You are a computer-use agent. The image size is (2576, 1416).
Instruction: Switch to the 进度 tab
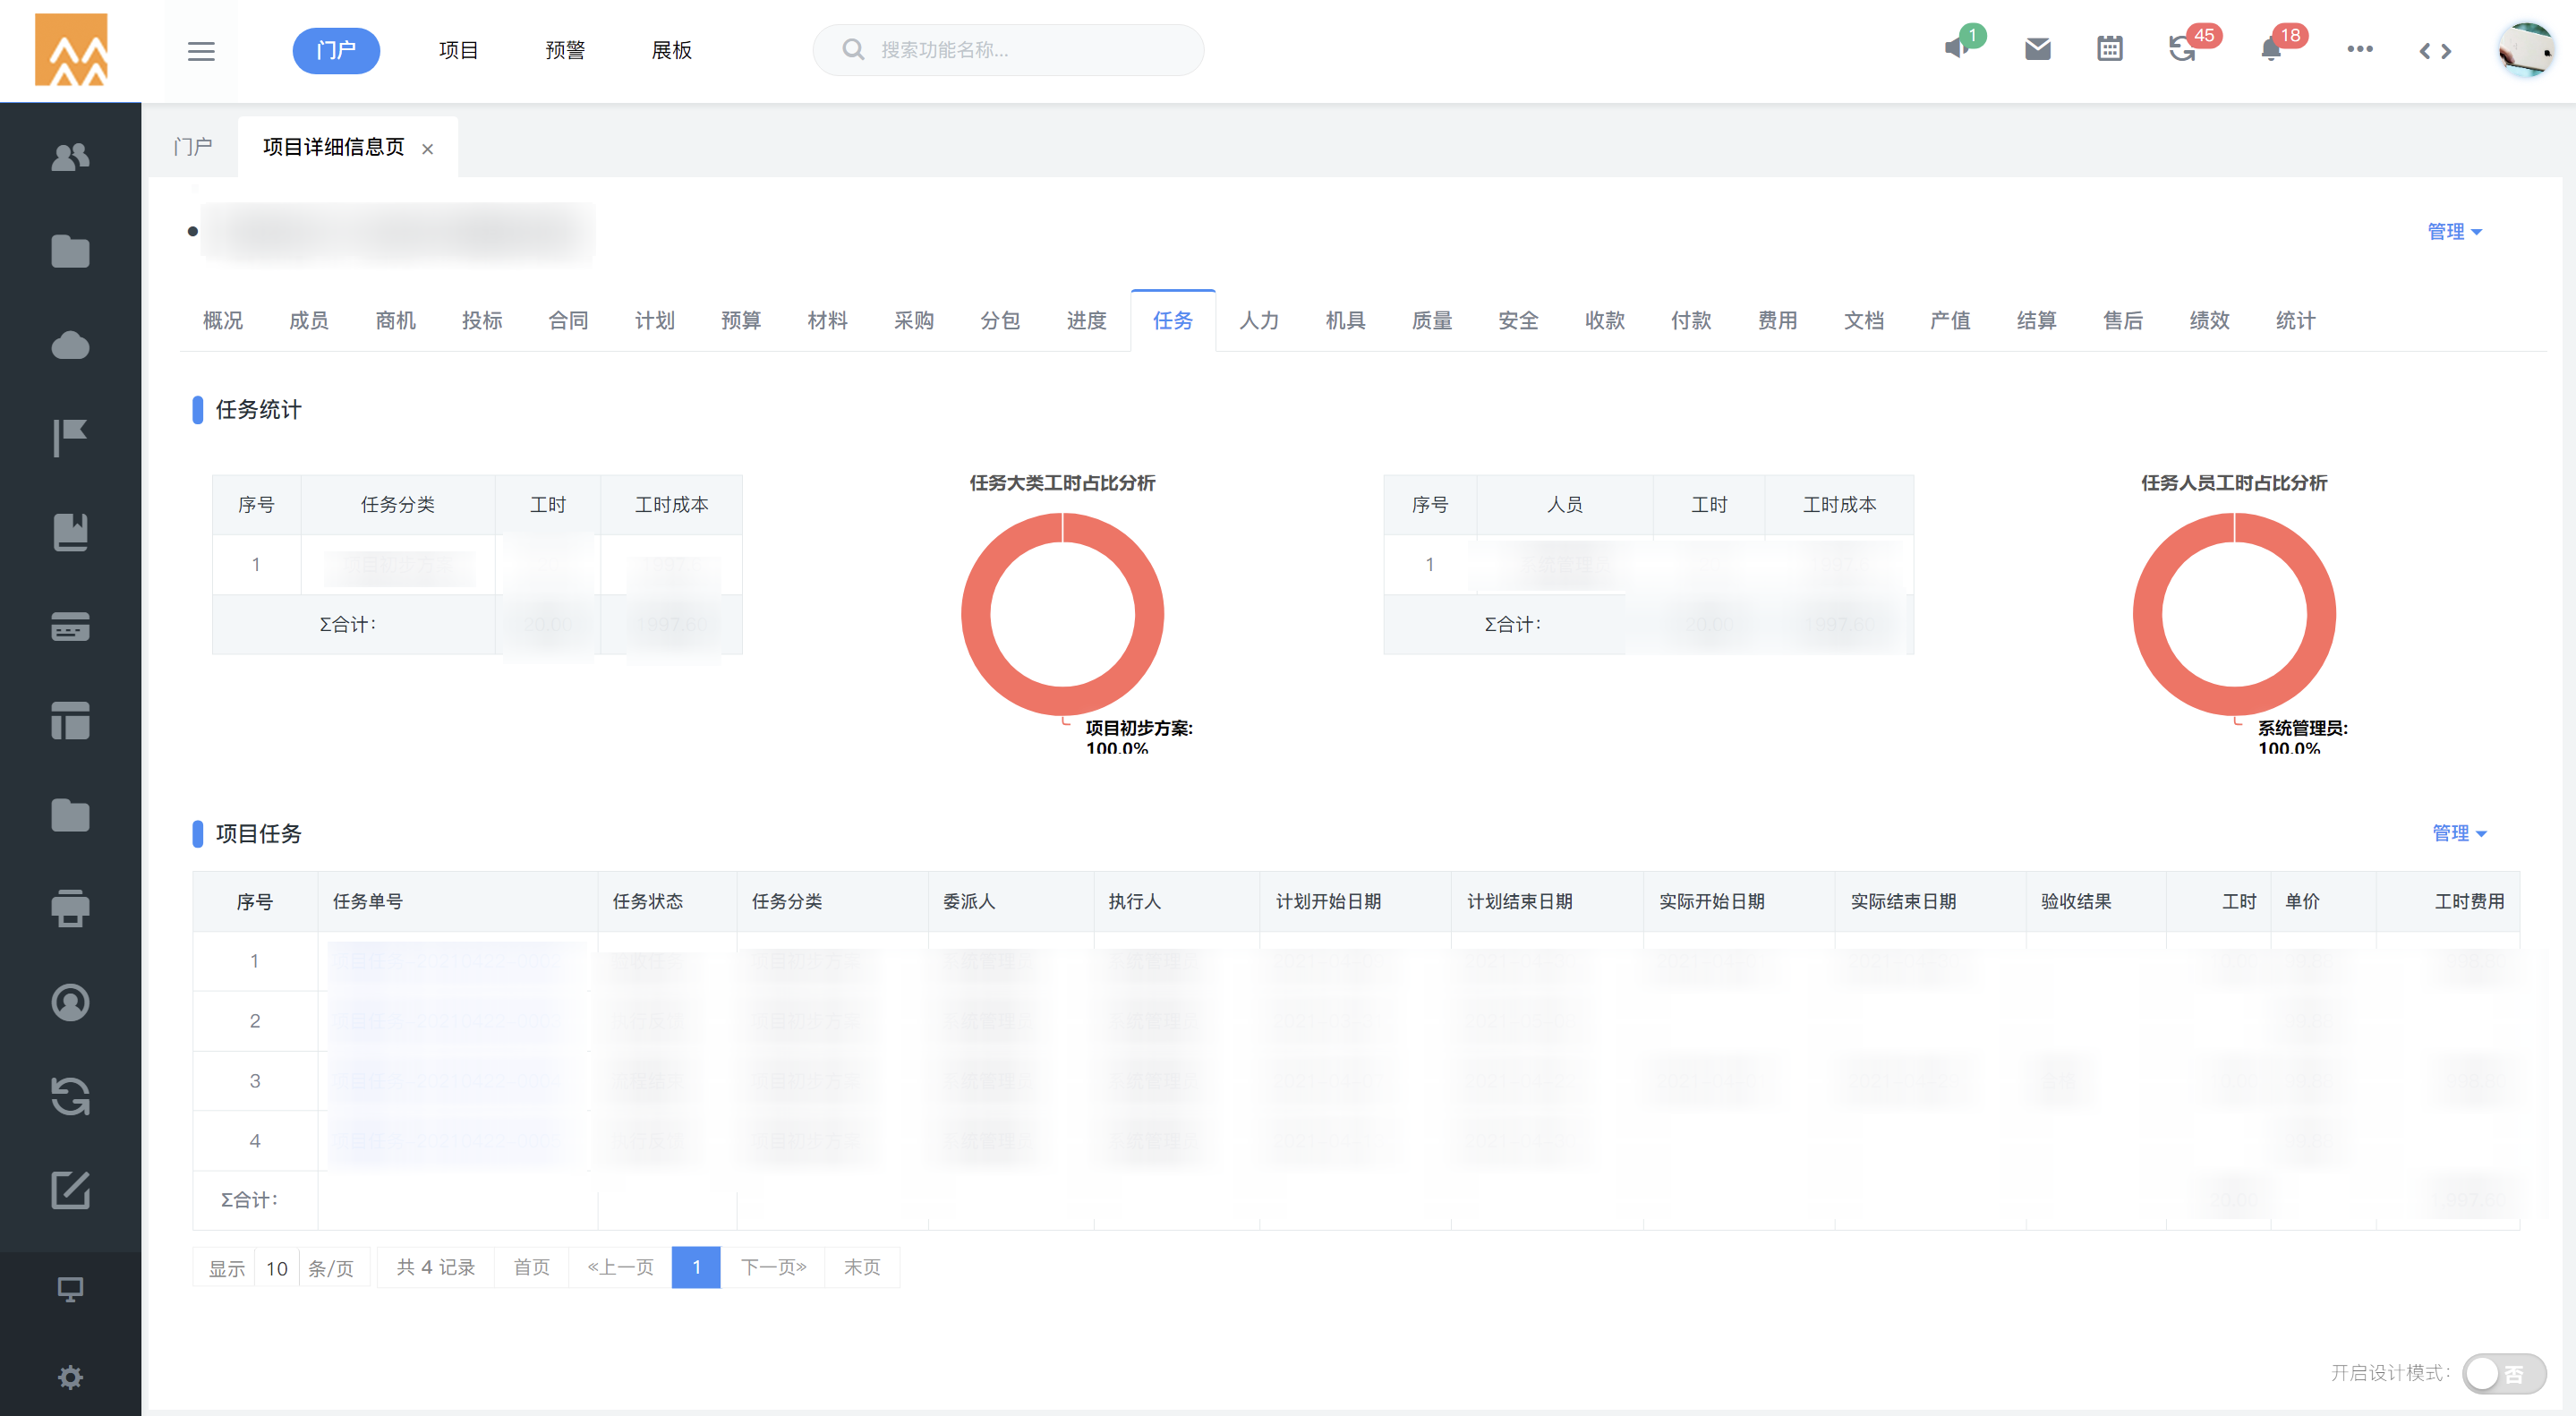1086,321
